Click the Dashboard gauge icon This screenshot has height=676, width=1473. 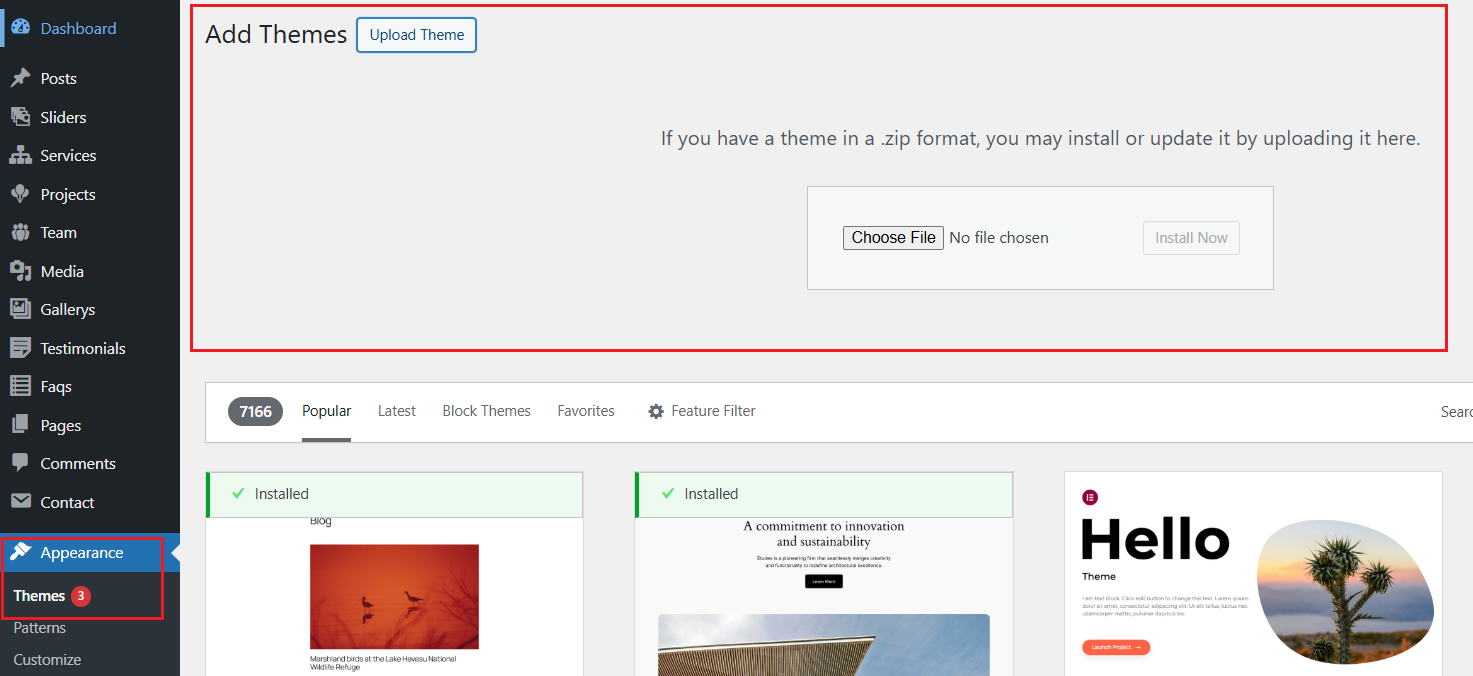tap(20, 28)
